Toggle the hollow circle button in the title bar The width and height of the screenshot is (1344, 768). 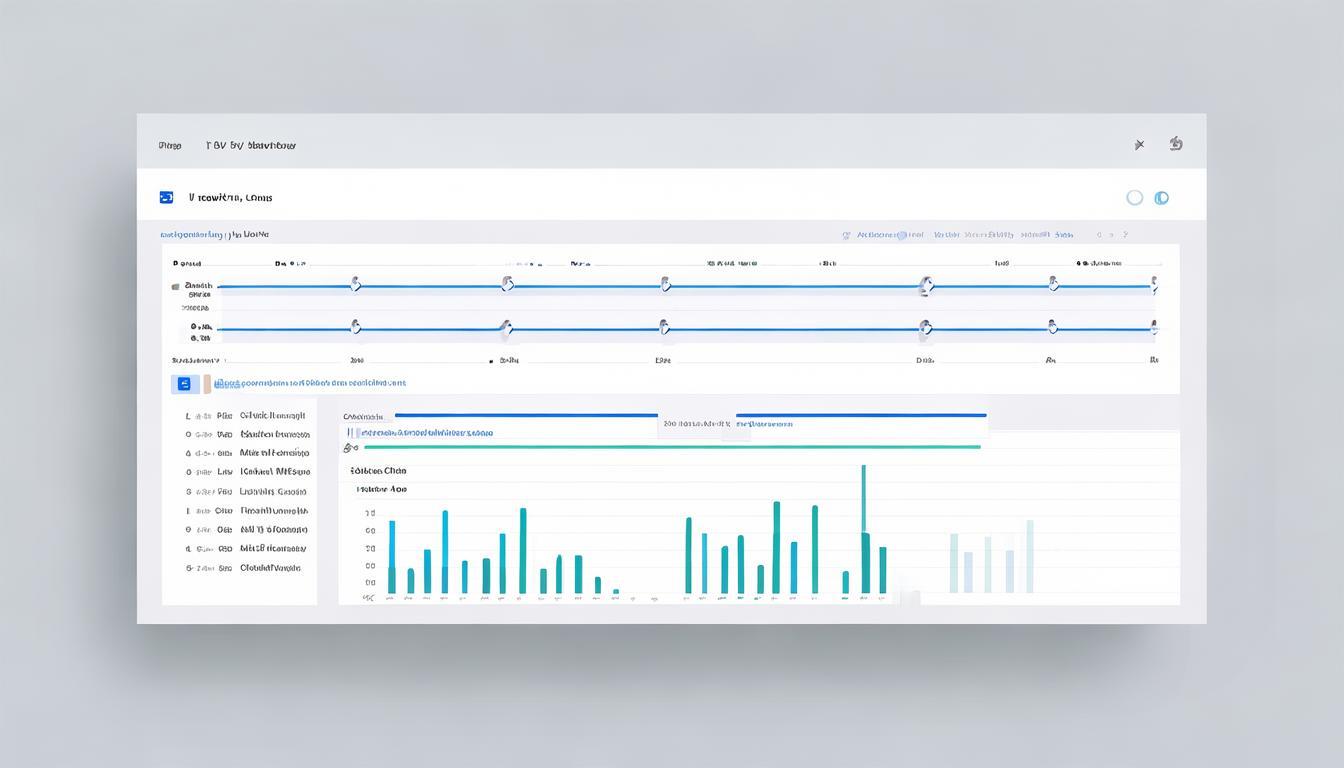[1134, 198]
